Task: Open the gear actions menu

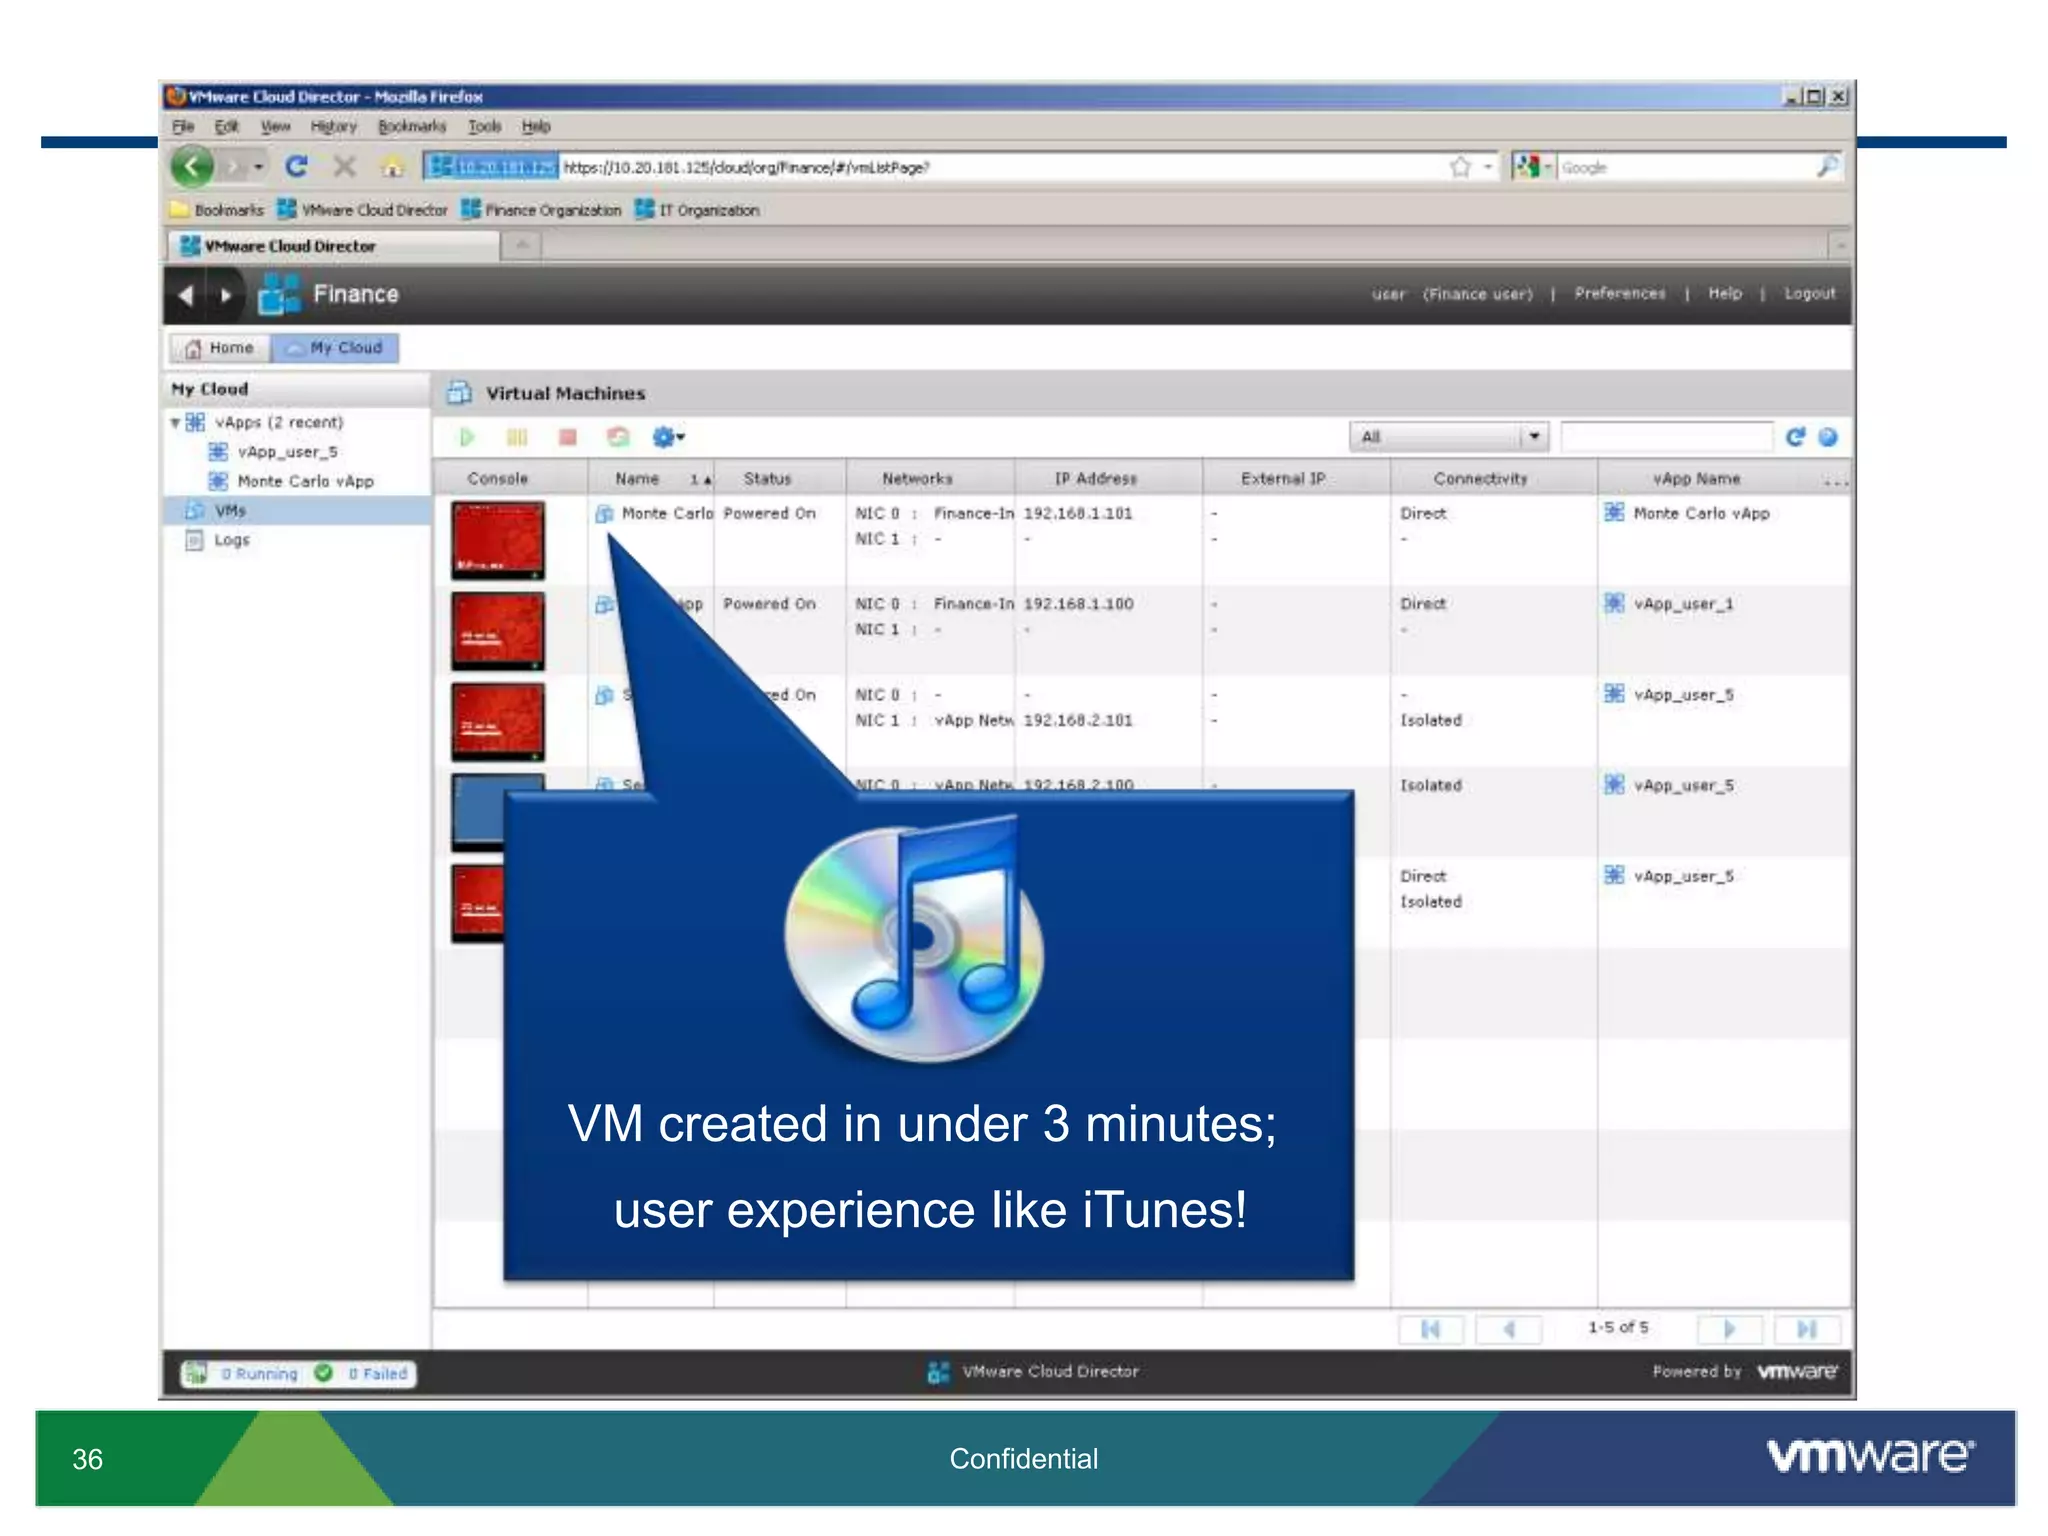Action: click(x=668, y=437)
